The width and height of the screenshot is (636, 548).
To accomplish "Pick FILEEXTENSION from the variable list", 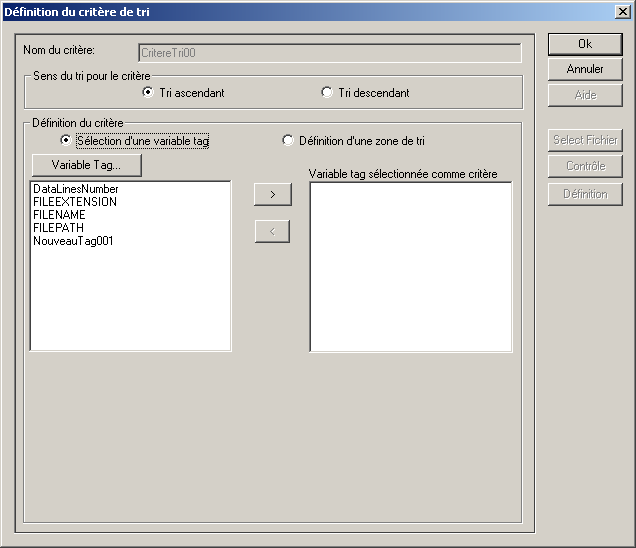I will tap(74, 202).
